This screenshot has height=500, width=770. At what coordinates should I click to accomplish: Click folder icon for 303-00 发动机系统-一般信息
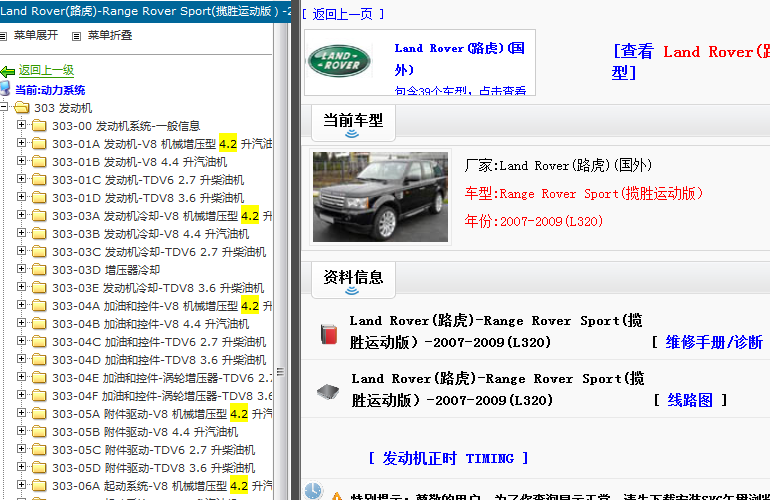39,126
